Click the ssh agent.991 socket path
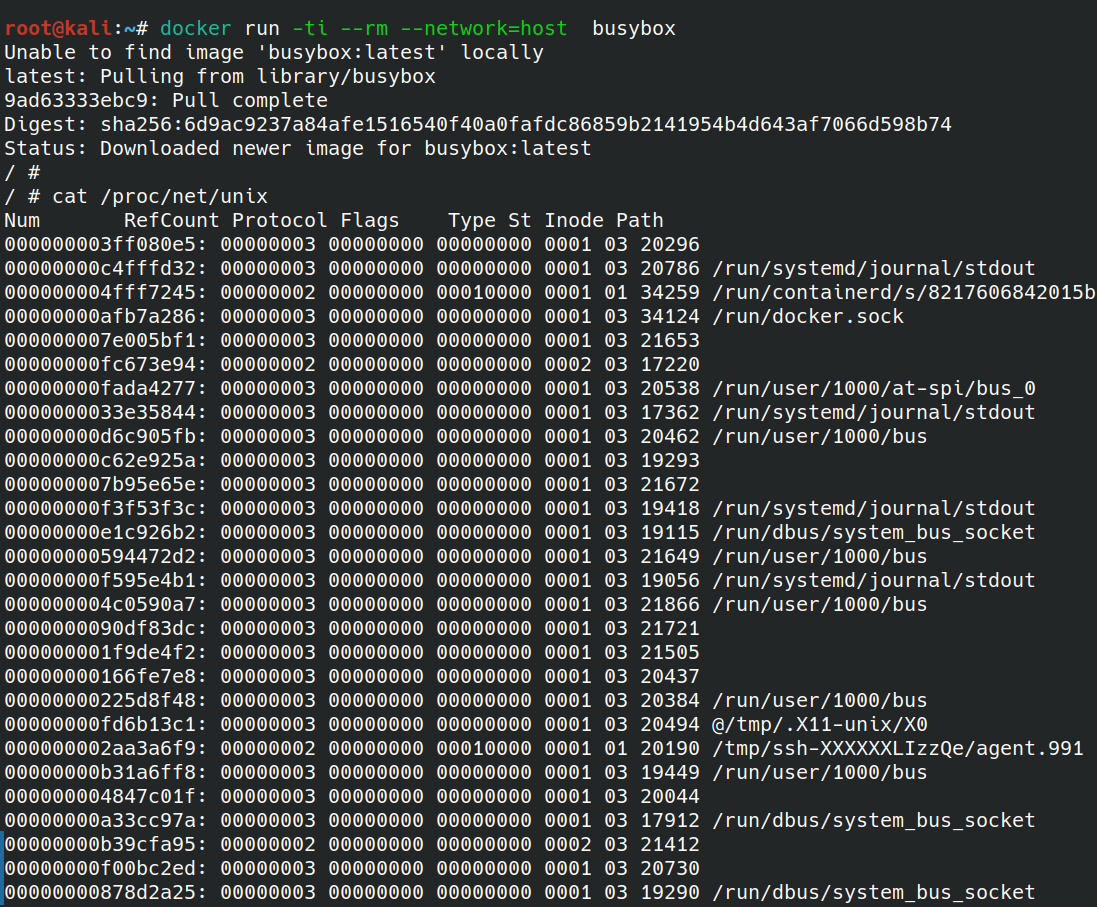This screenshot has width=1097, height=907. pos(897,748)
